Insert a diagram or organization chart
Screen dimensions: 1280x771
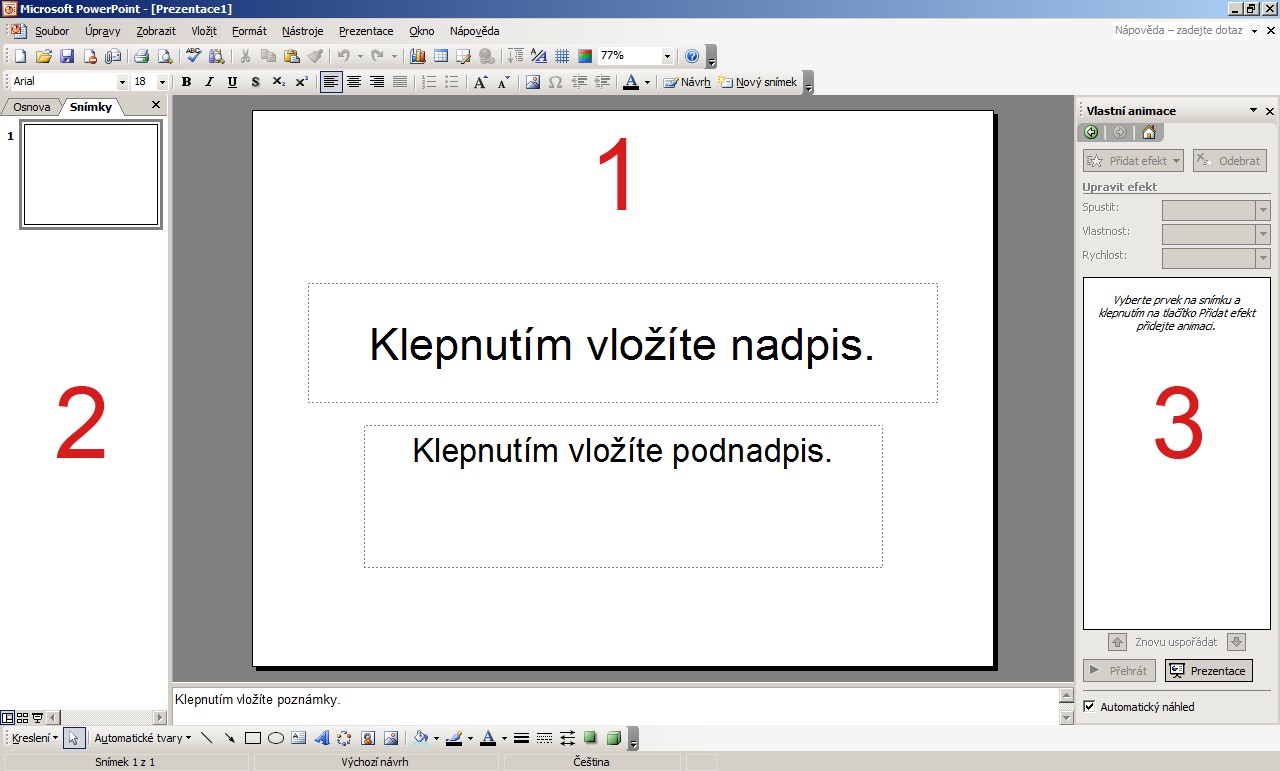(344, 738)
